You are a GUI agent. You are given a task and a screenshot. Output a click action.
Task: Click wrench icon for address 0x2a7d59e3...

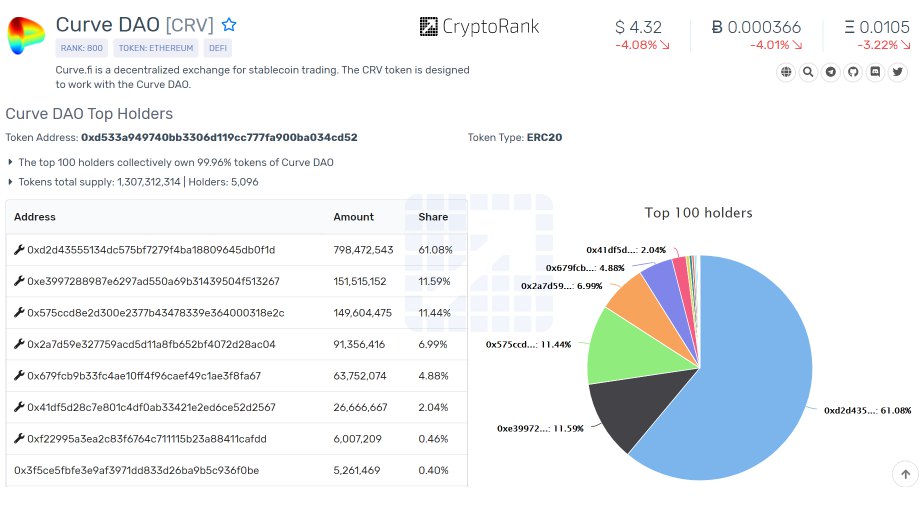click(x=19, y=344)
